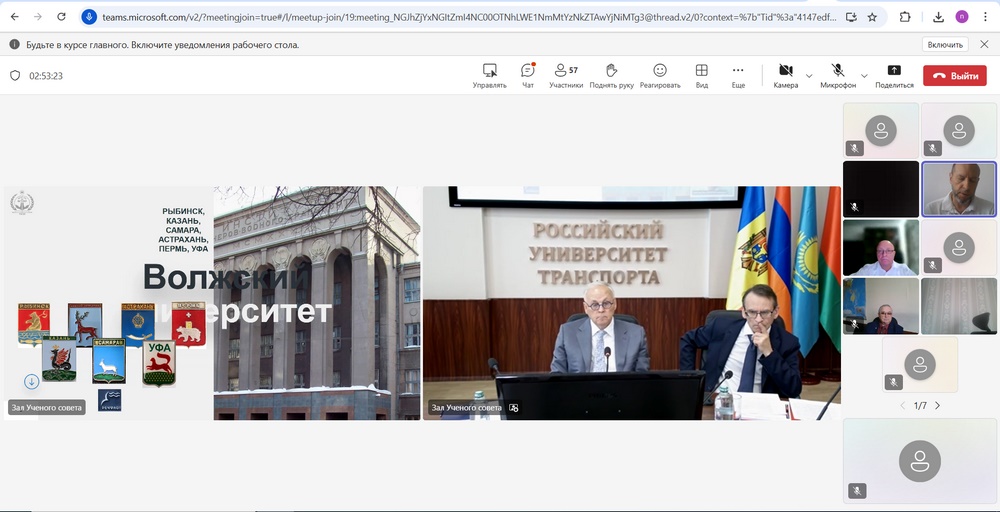Open browser downloads

(938, 17)
